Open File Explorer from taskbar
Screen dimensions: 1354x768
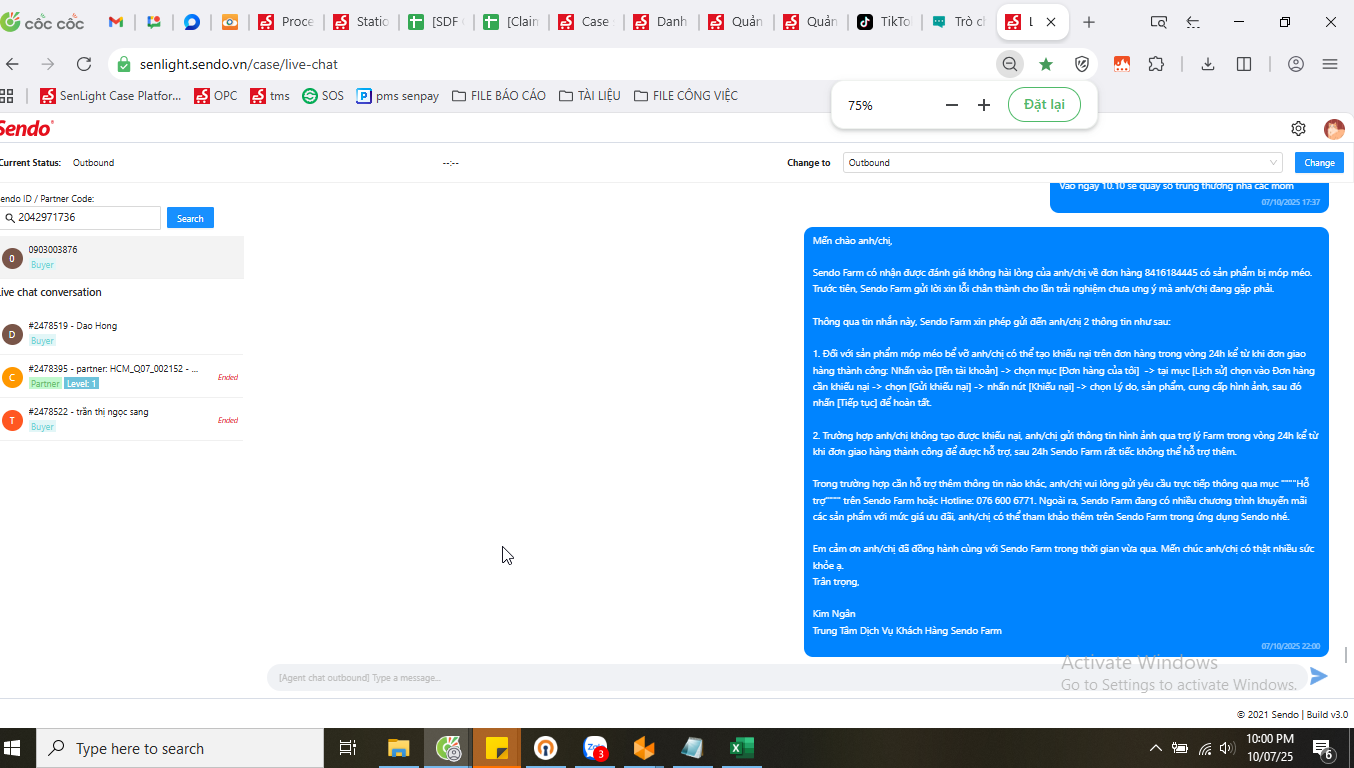point(399,748)
